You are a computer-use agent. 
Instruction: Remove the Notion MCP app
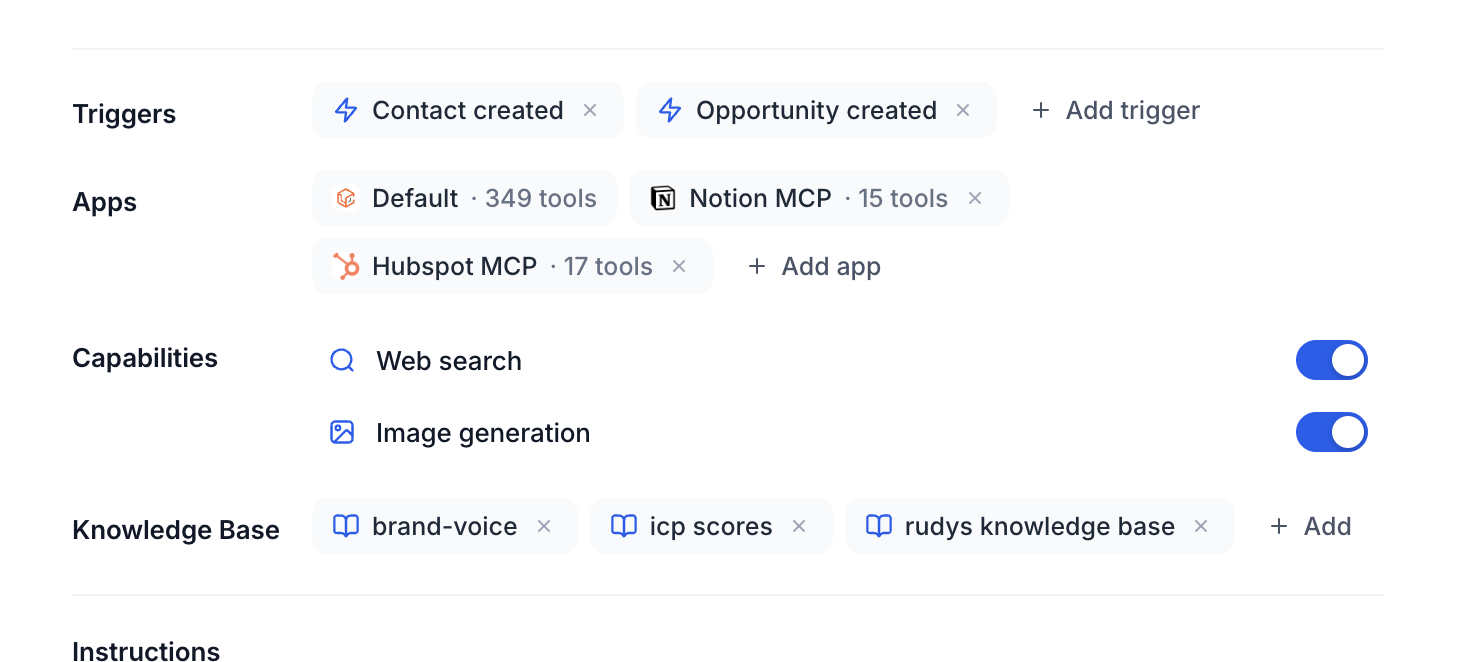975,198
